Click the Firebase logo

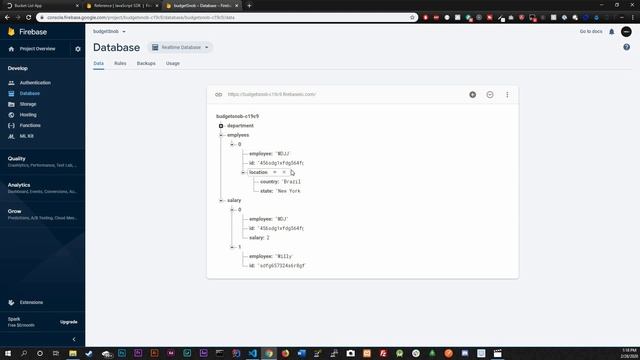coord(27,32)
